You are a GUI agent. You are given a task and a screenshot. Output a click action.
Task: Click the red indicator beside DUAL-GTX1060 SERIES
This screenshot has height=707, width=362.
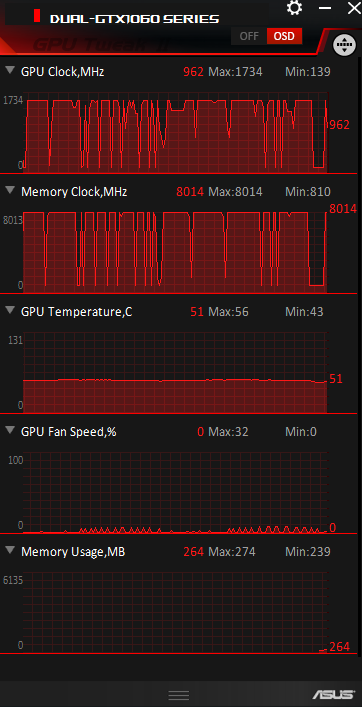(37, 17)
